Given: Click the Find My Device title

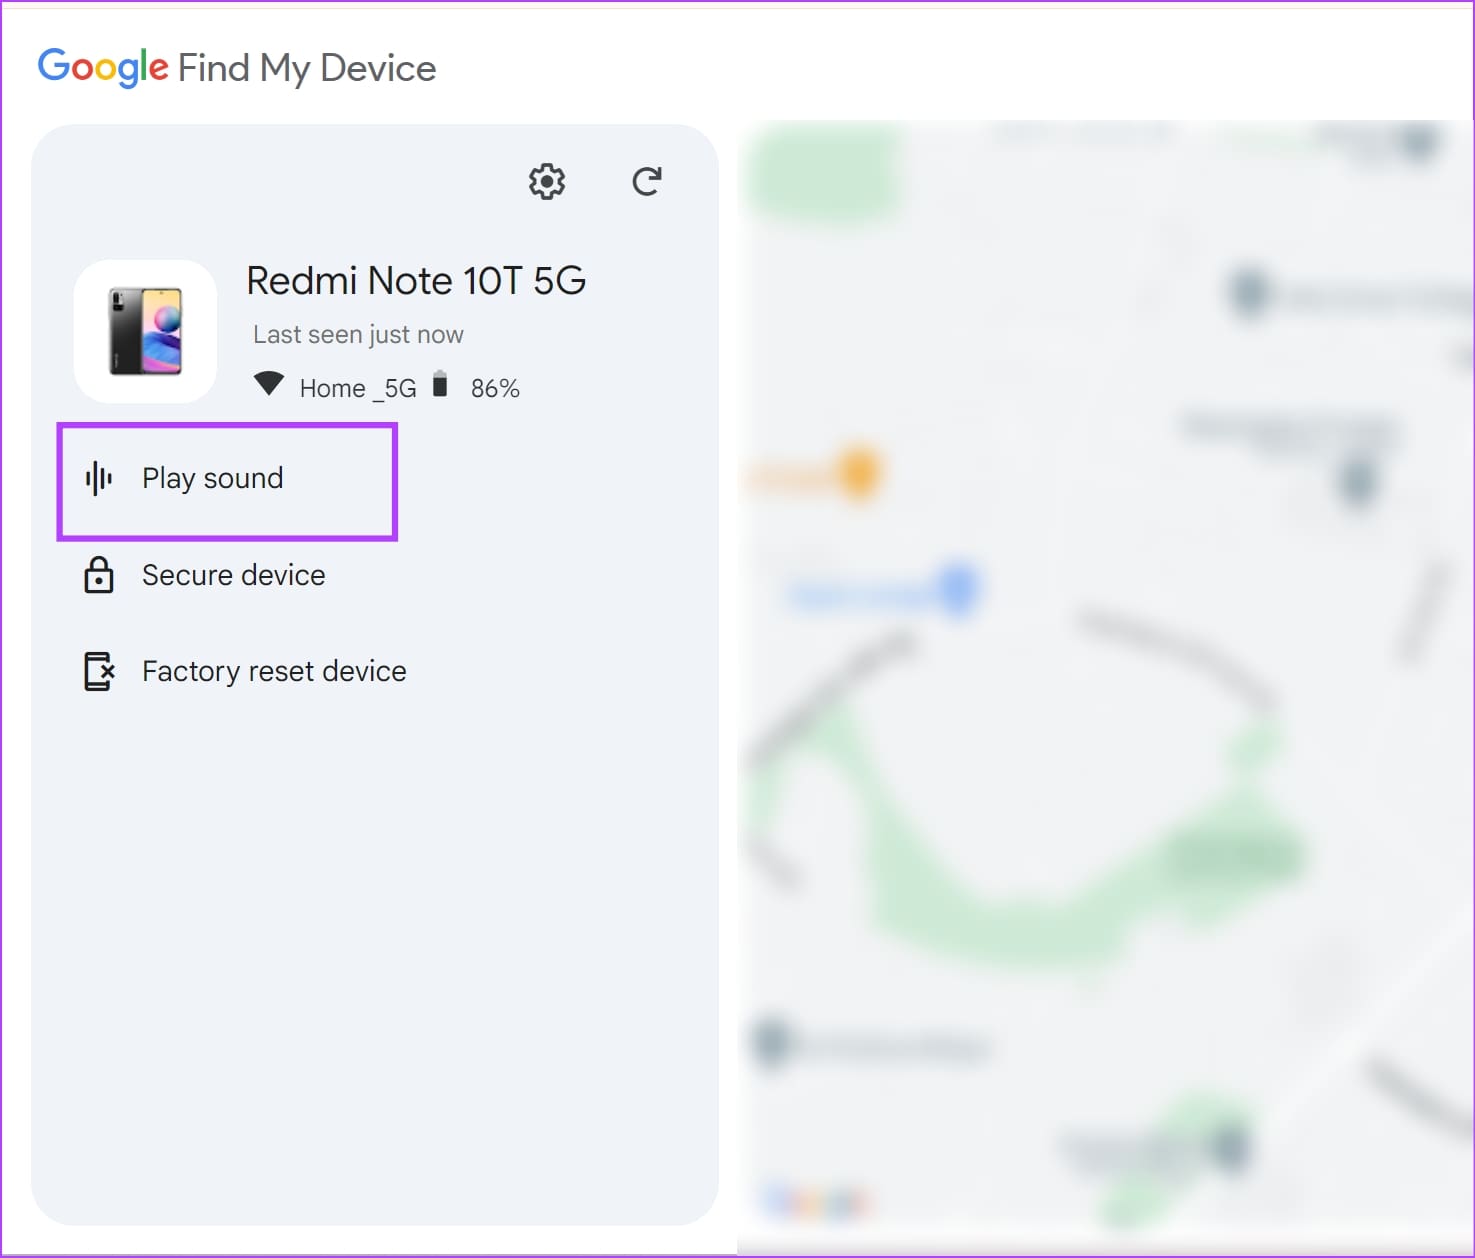Looking at the screenshot, I should tap(307, 68).
